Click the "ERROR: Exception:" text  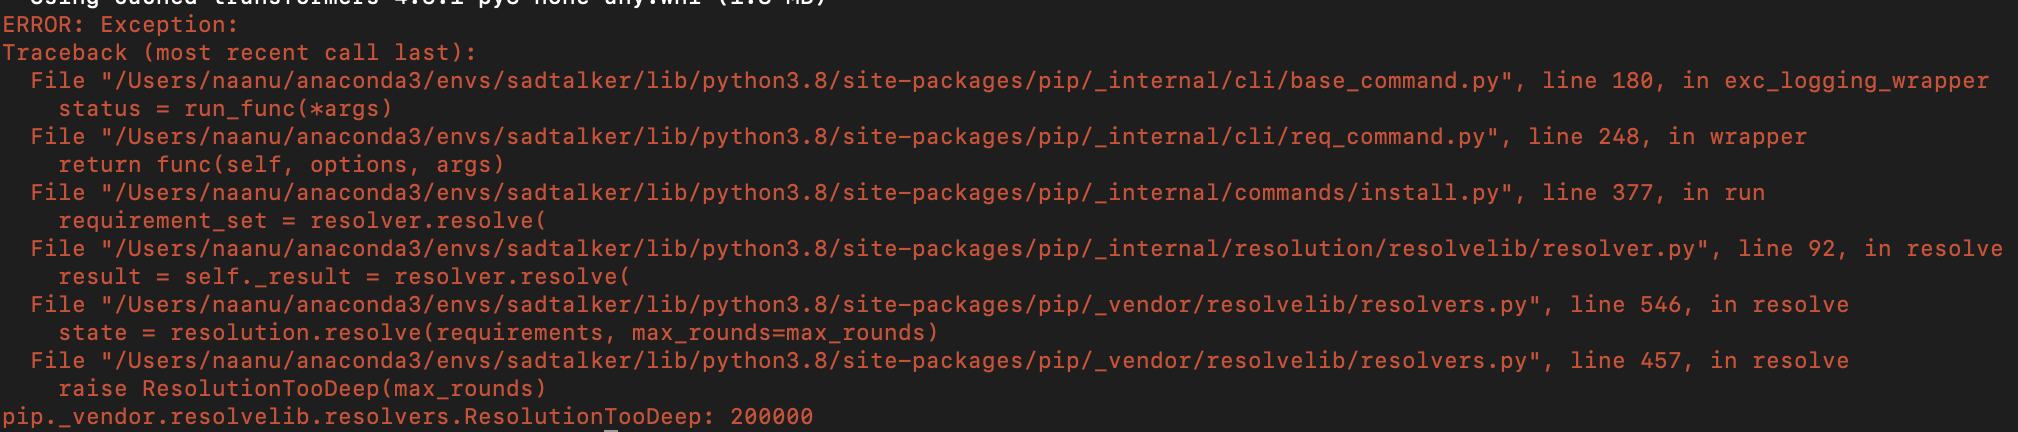pyautogui.click(x=120, y=25)
